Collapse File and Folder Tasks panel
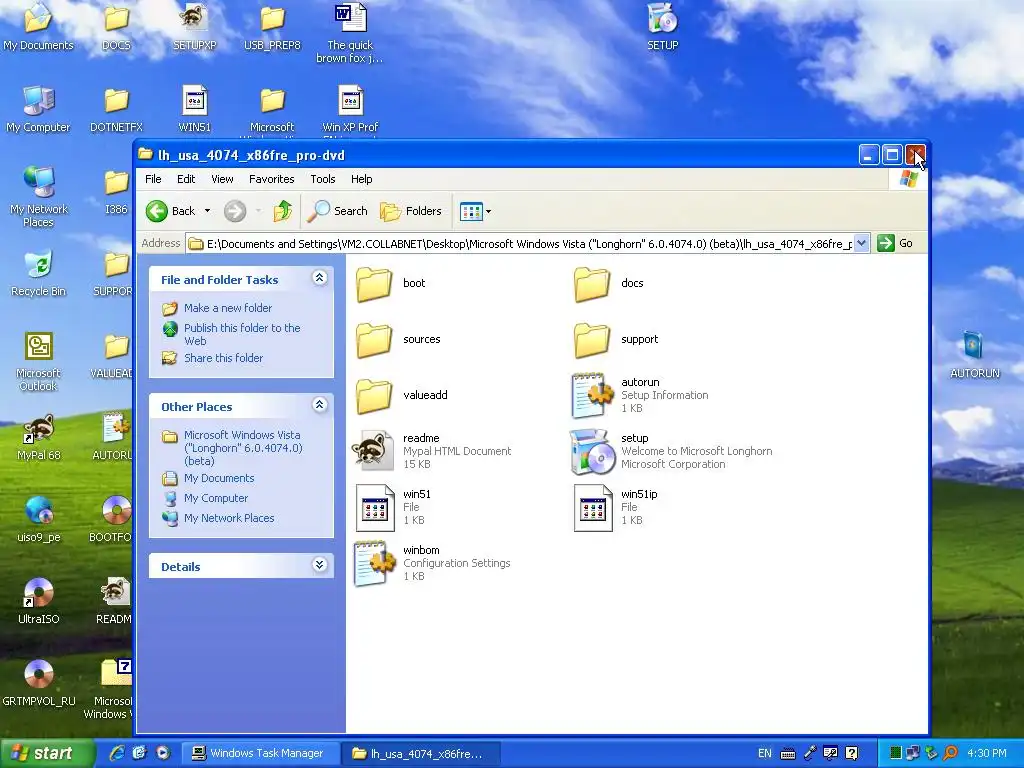 tap(319, 278)
